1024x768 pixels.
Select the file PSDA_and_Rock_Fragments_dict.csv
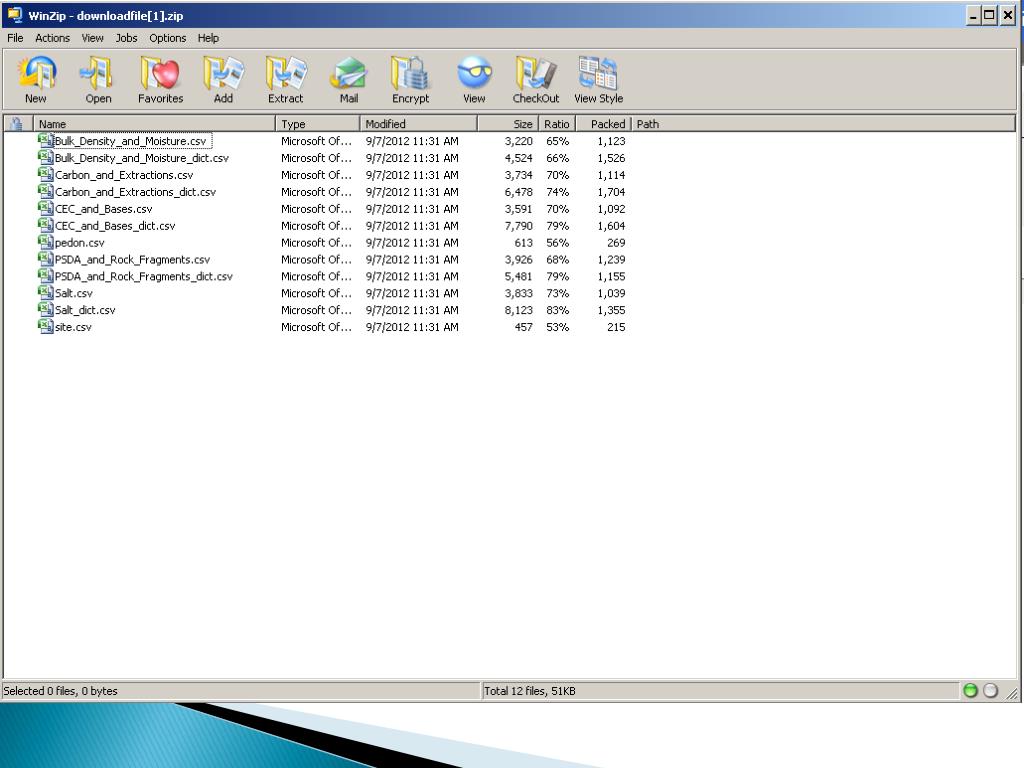(x=144, y=277)
